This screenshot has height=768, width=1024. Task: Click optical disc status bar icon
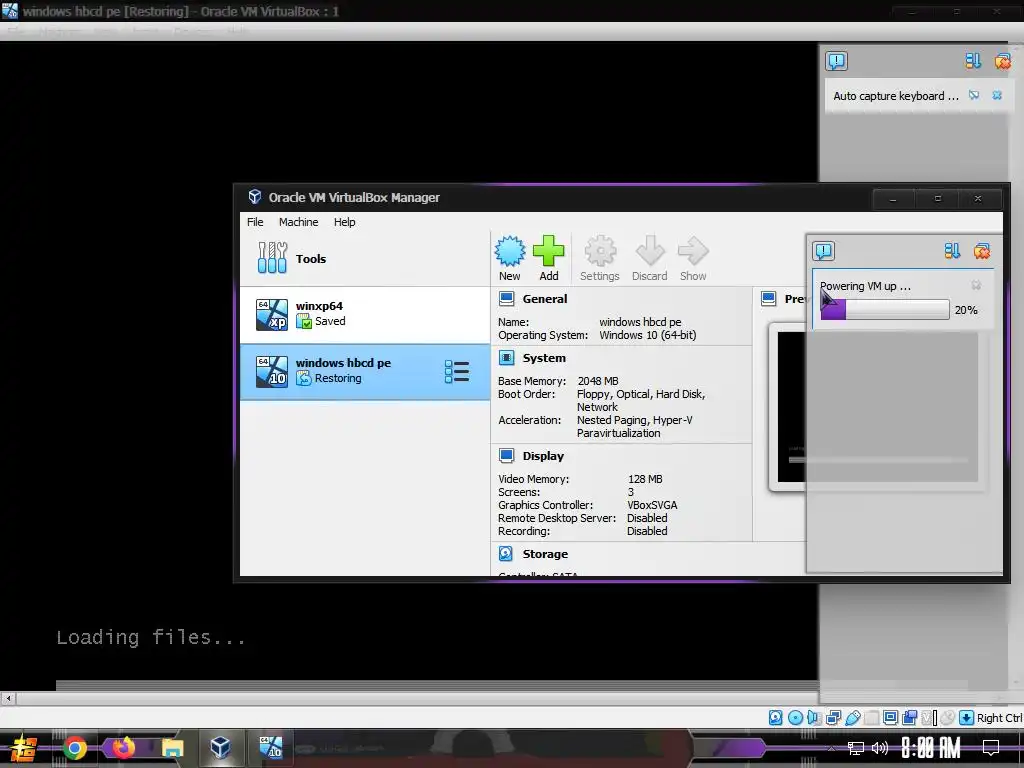click(x=795, y=718)
